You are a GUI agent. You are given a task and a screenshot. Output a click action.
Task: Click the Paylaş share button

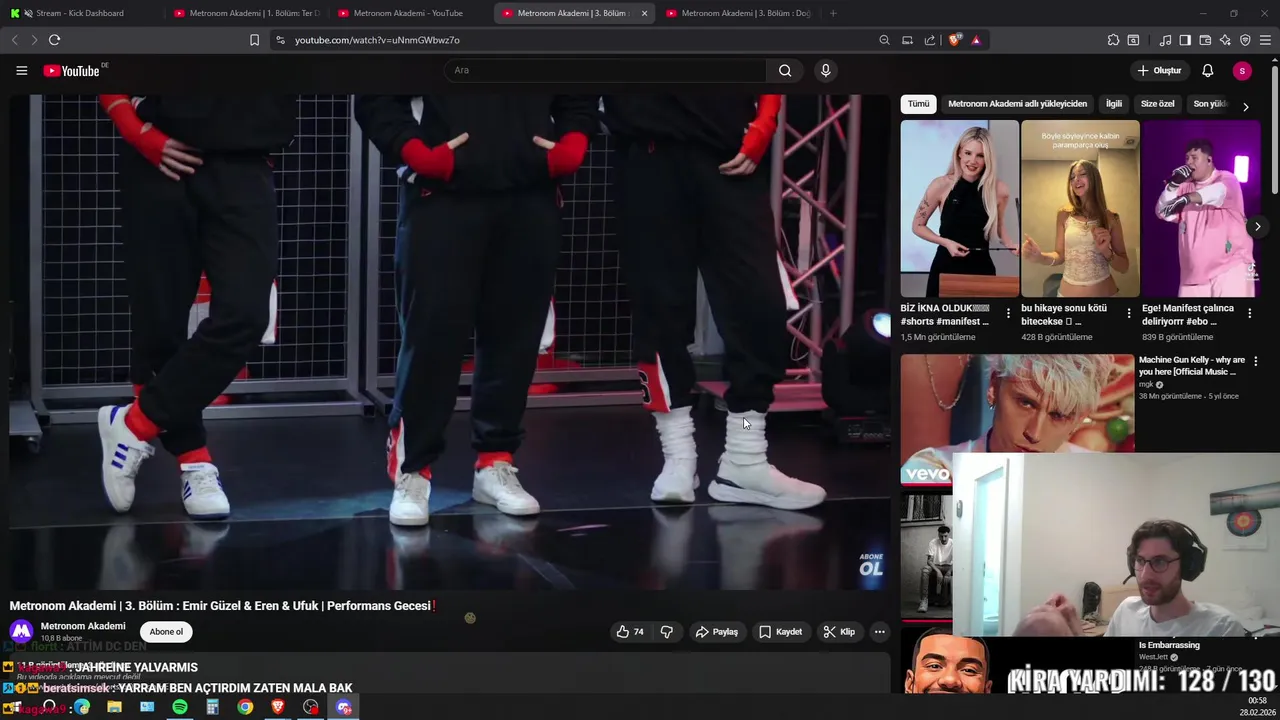[717, 632]
